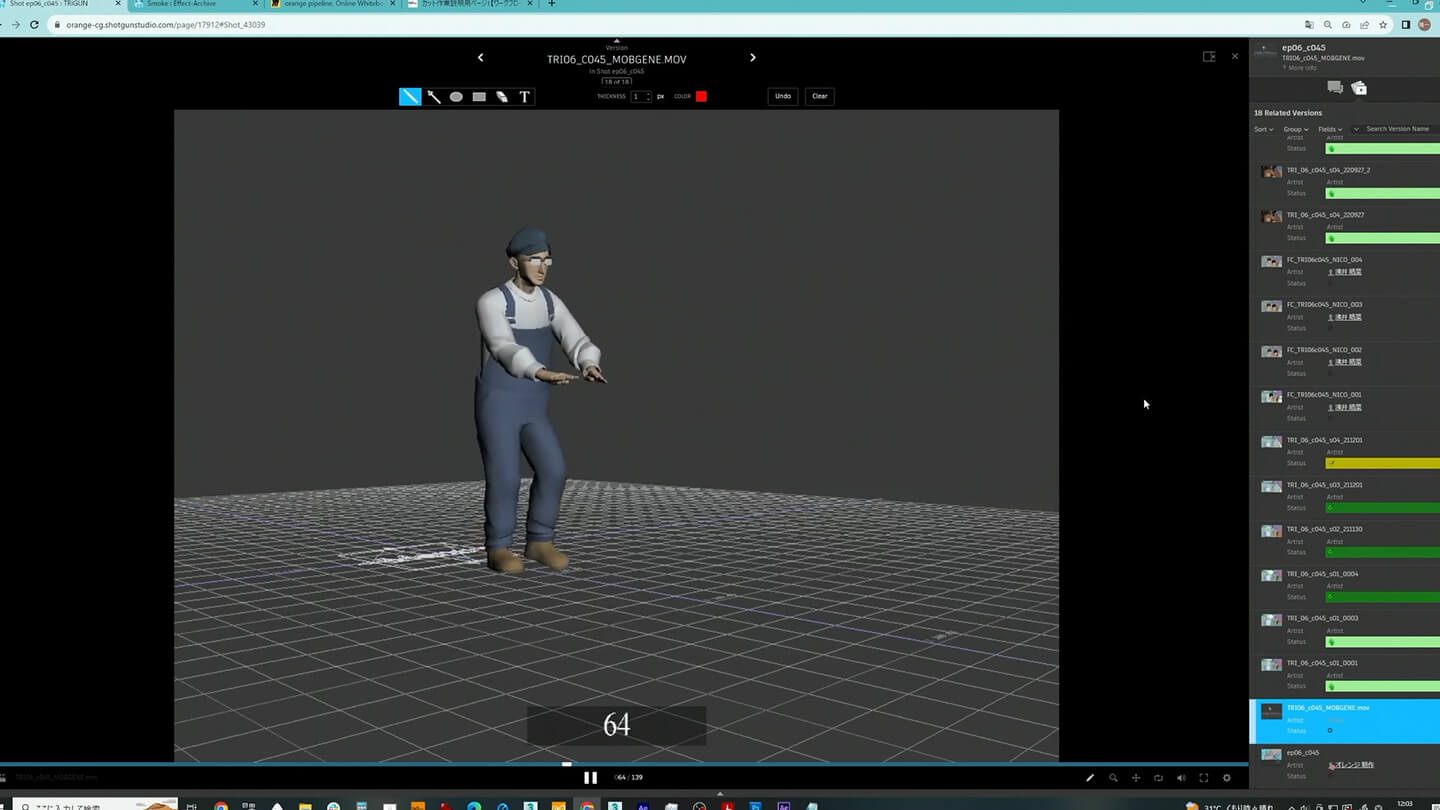1440x810 pixels.
Task: Expand More info under ep06_c045
Action: coord(1301,68)
